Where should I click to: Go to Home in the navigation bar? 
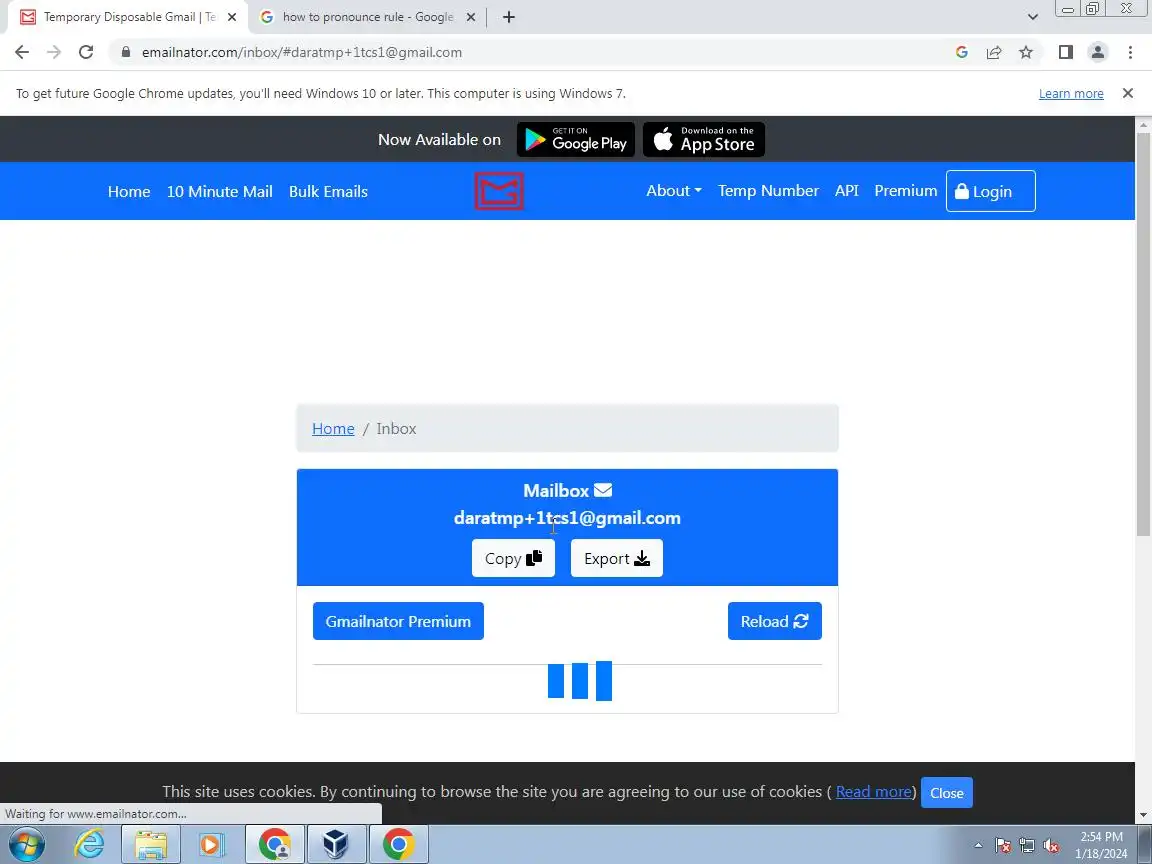tap(129, 191)
